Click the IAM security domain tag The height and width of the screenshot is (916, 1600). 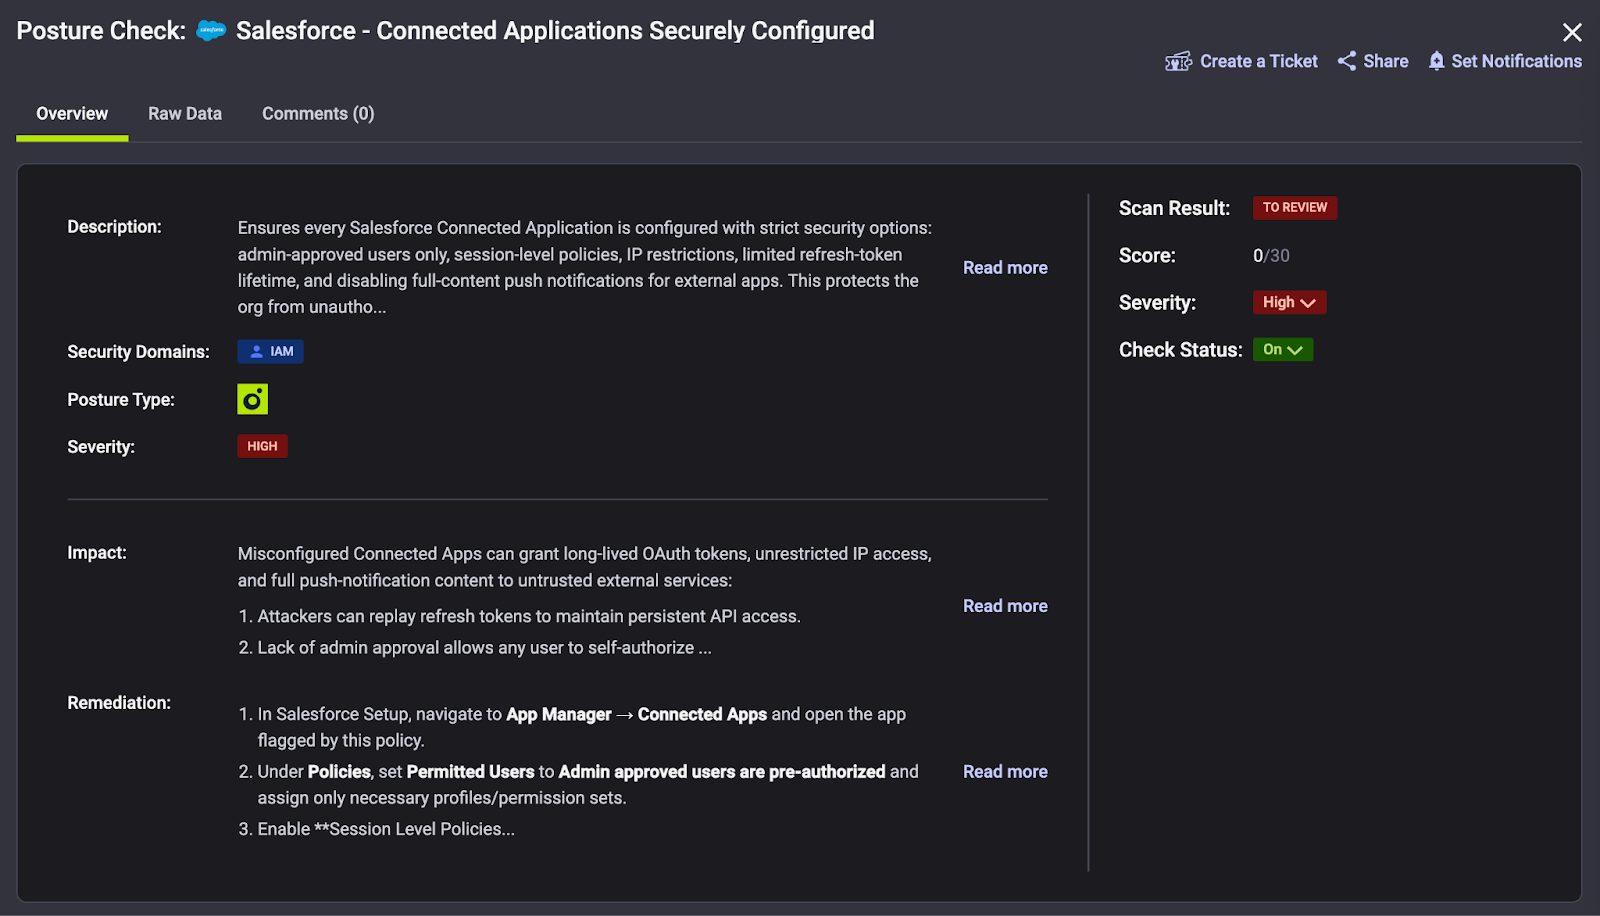(270, 352)
